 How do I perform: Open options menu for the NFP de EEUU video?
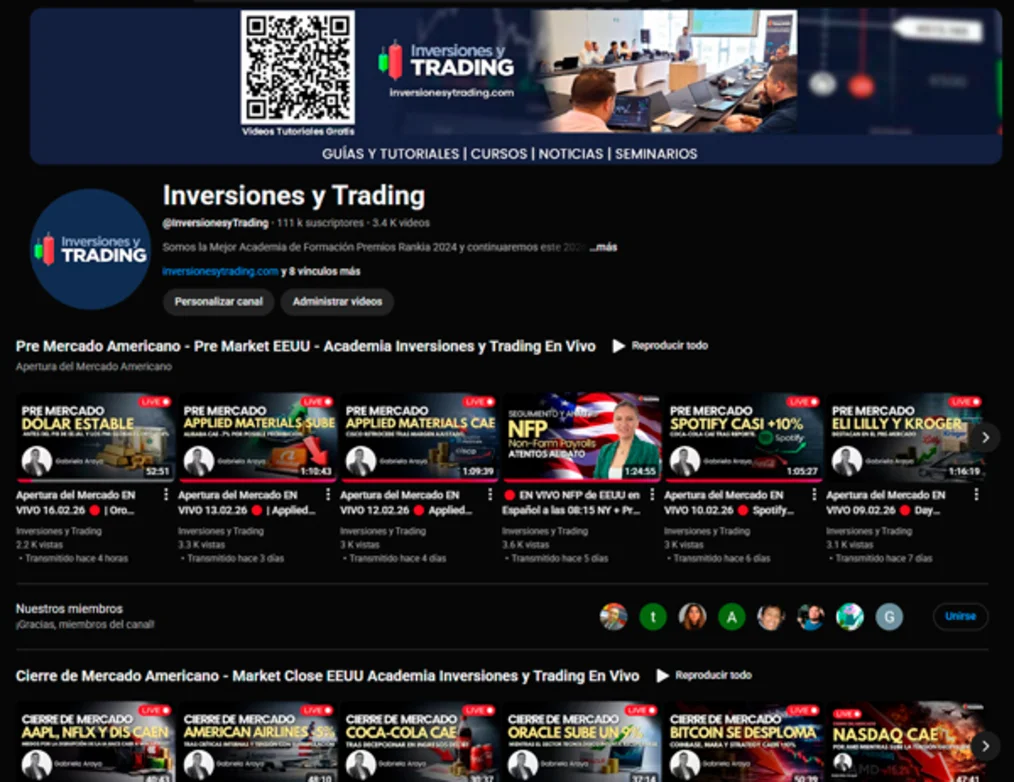tap(652, 495)
